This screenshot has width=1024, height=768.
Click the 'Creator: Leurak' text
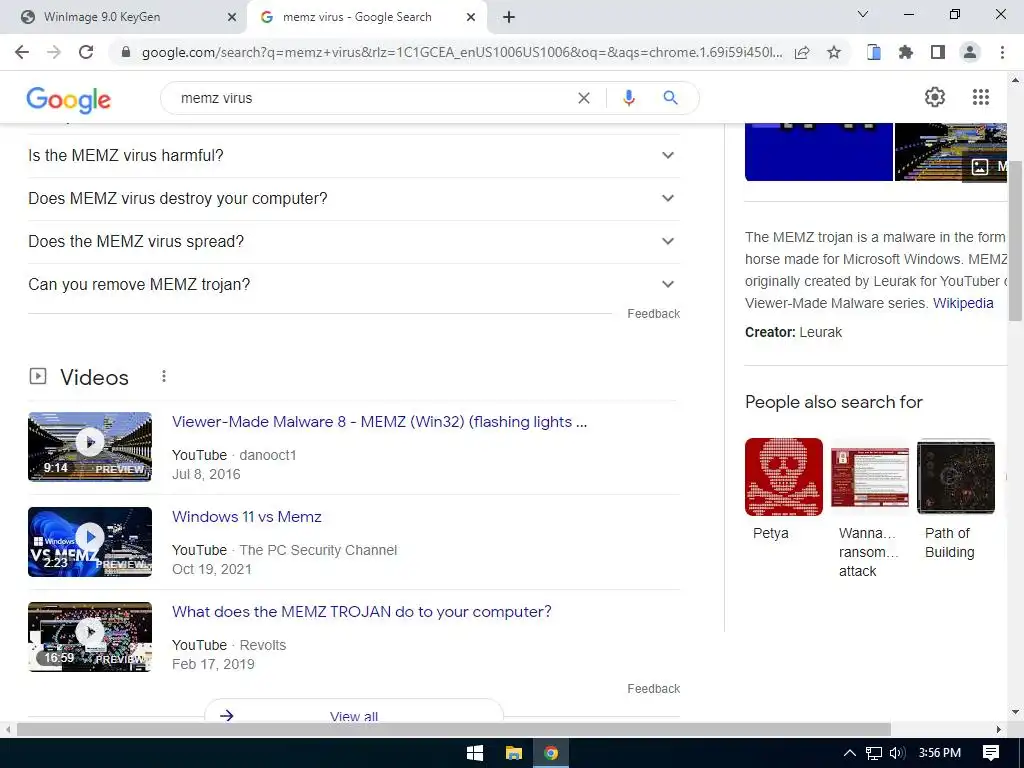[793, 332]
